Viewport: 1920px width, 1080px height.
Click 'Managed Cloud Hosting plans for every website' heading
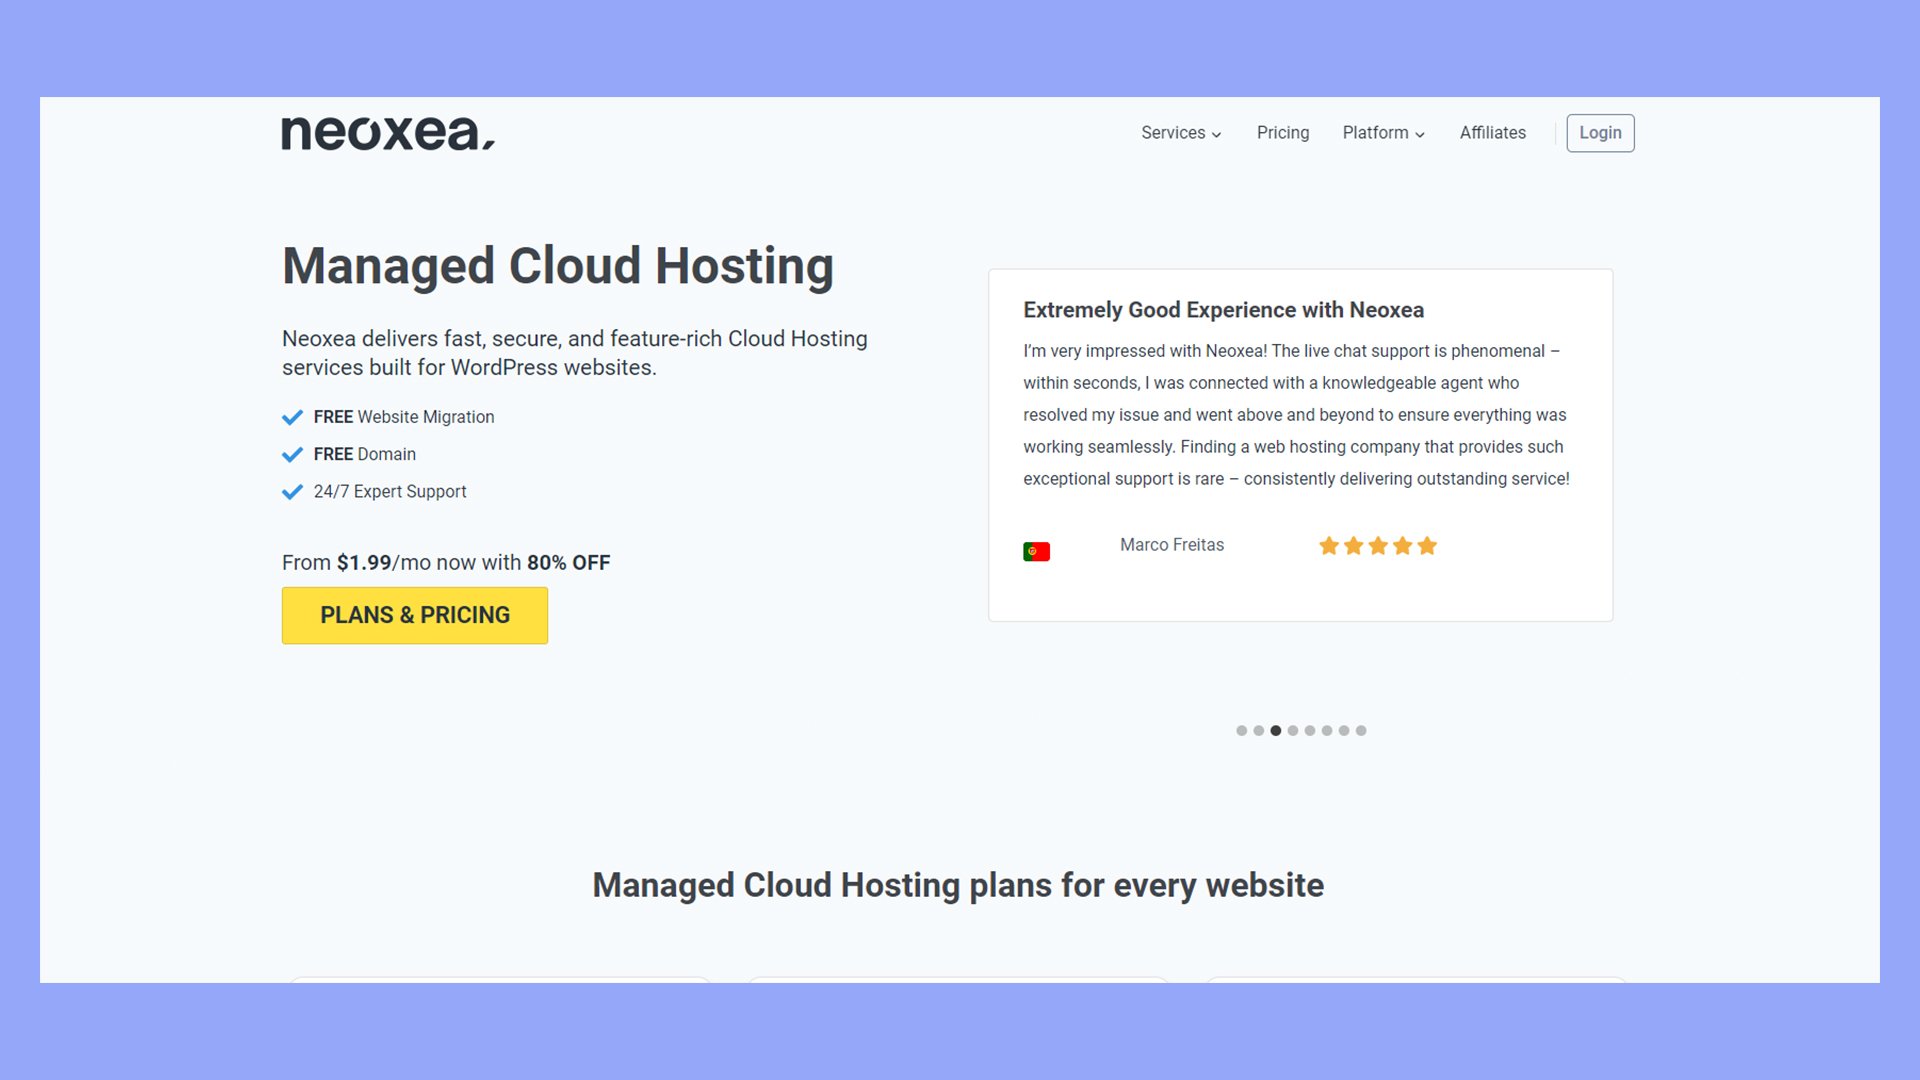(958, 886)
